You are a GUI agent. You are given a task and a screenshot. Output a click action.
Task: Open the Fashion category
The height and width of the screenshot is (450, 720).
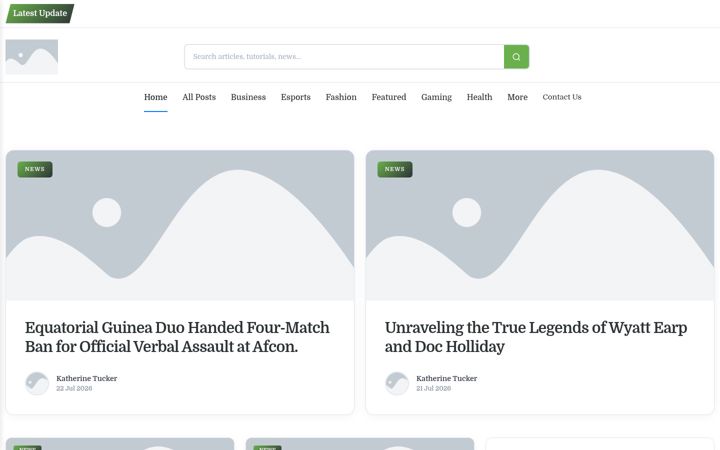[341, 97]
